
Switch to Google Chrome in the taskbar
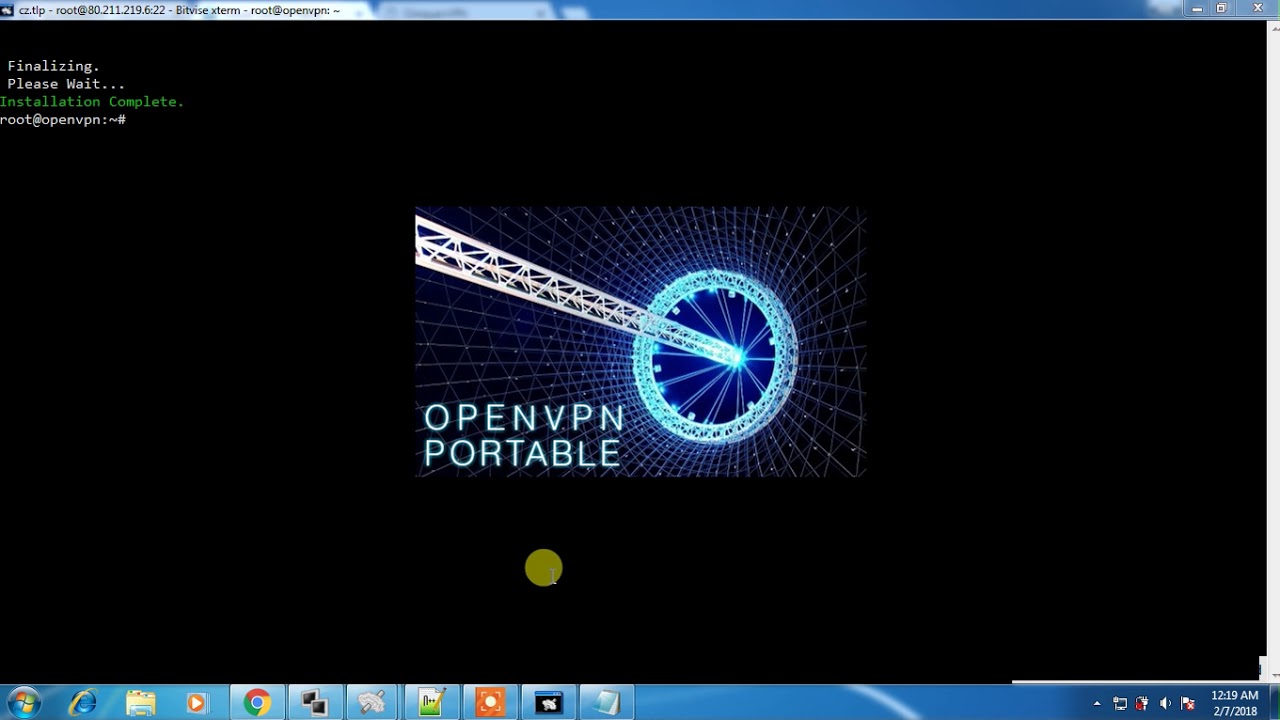pos(257,703)
